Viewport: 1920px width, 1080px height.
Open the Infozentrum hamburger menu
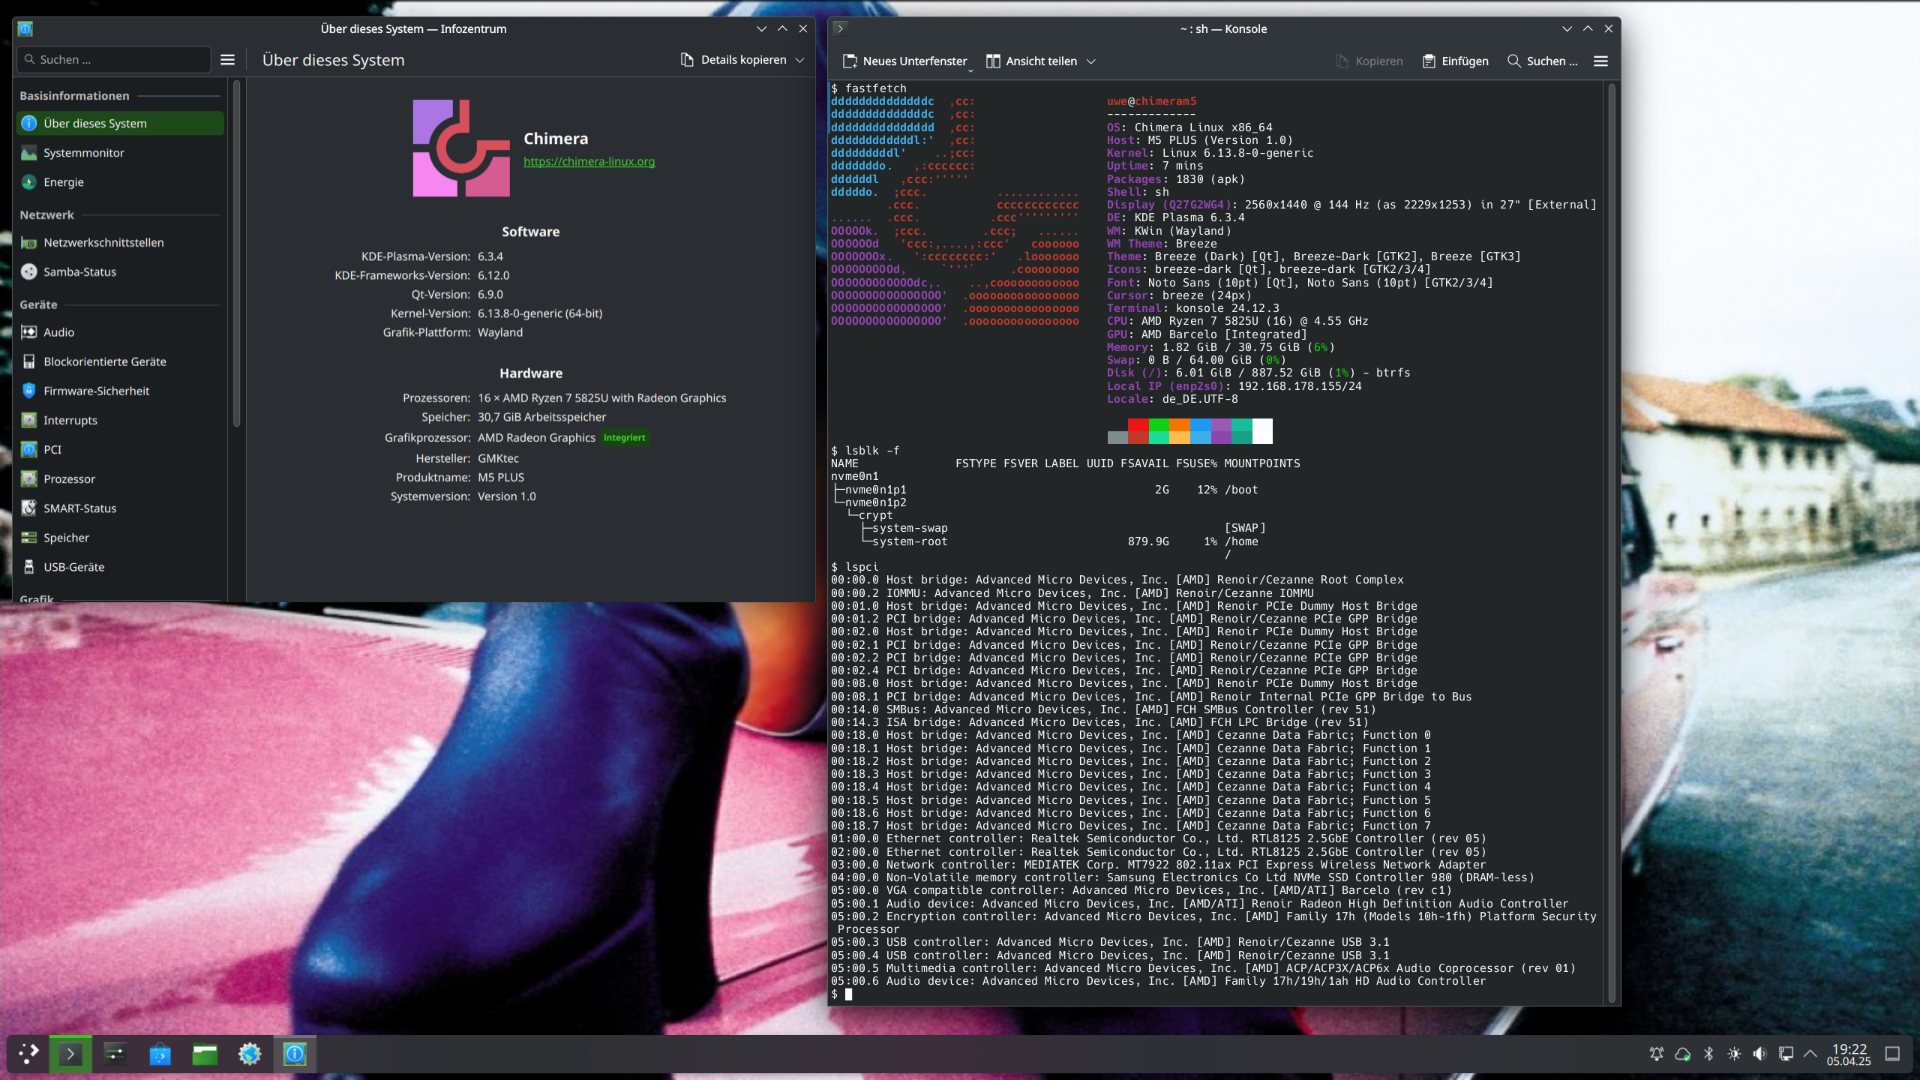pos(228,60)
